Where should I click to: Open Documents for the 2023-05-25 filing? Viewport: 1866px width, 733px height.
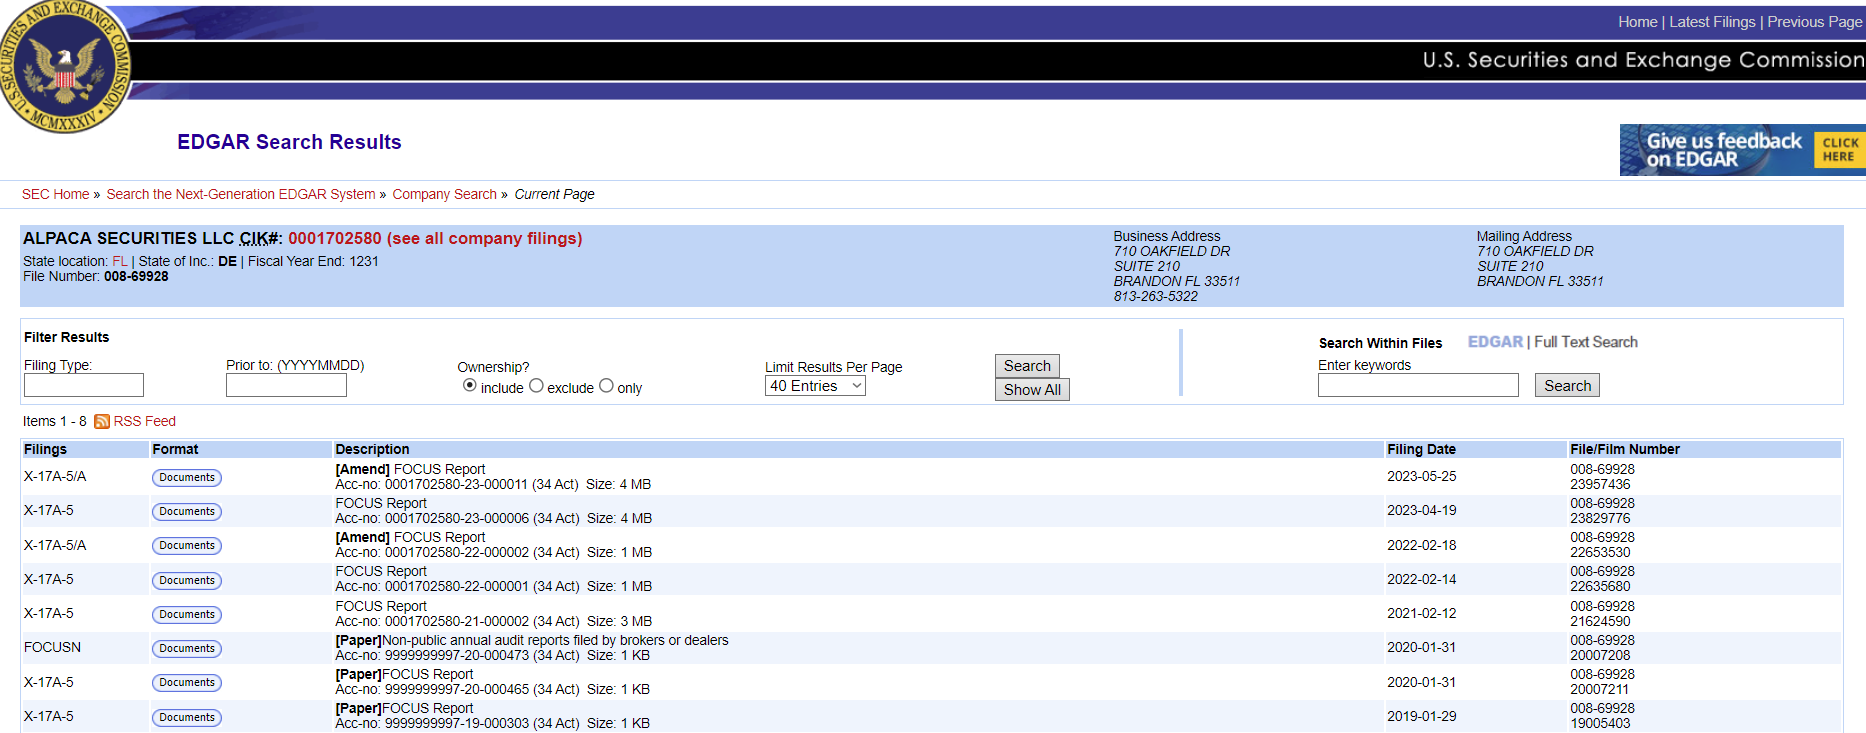coord(186,478)
